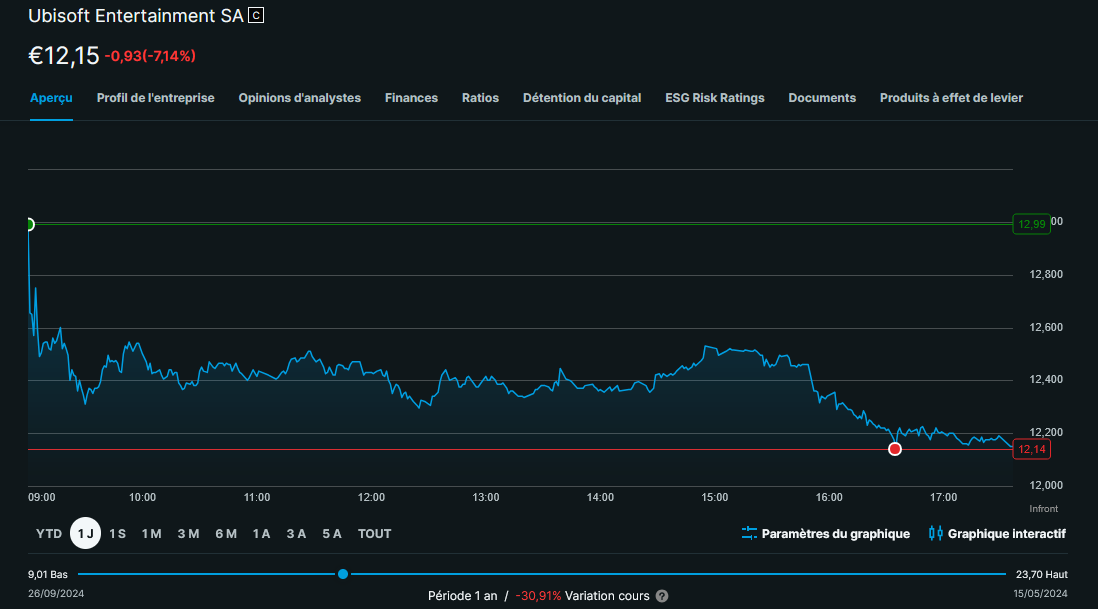The width and height of the screenshot is (1098, 609).
Task: Click the 15:00 time axis label
Action: (715, 497)
